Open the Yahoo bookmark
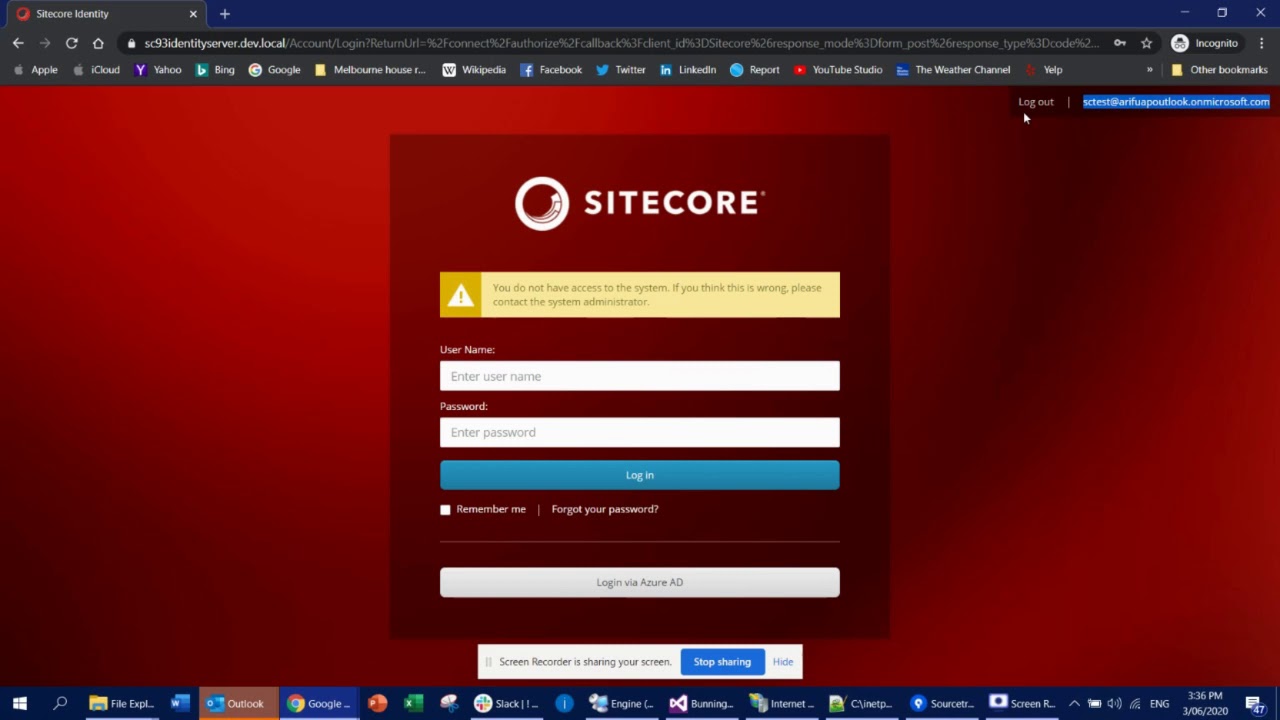This screenshot has width=1280, height=720. click(x=158, y=70)
